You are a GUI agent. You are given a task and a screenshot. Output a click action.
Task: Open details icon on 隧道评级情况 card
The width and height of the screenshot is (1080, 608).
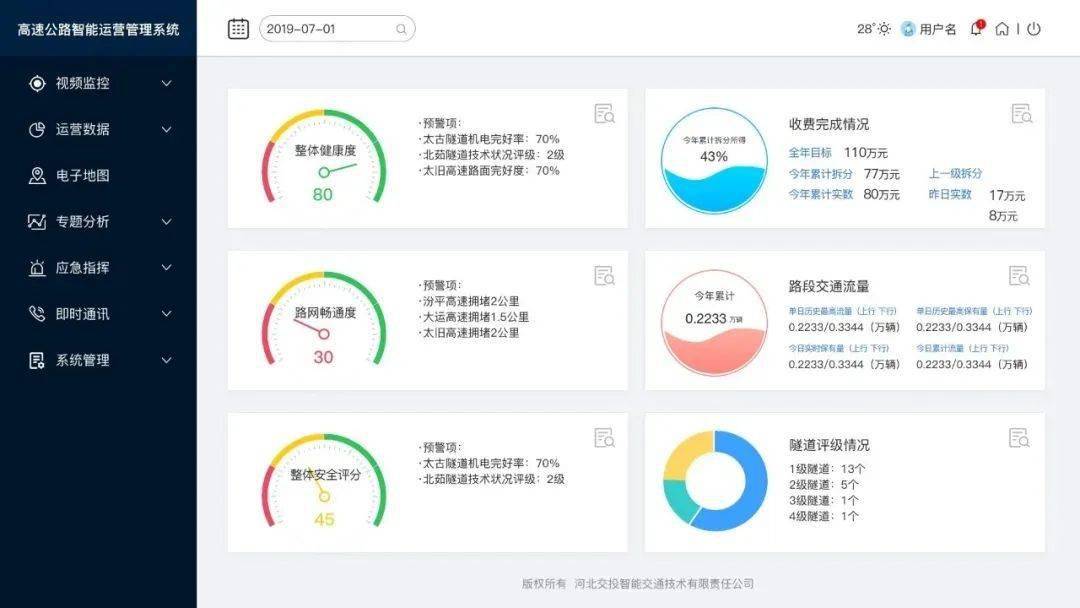pos(1019,437)
